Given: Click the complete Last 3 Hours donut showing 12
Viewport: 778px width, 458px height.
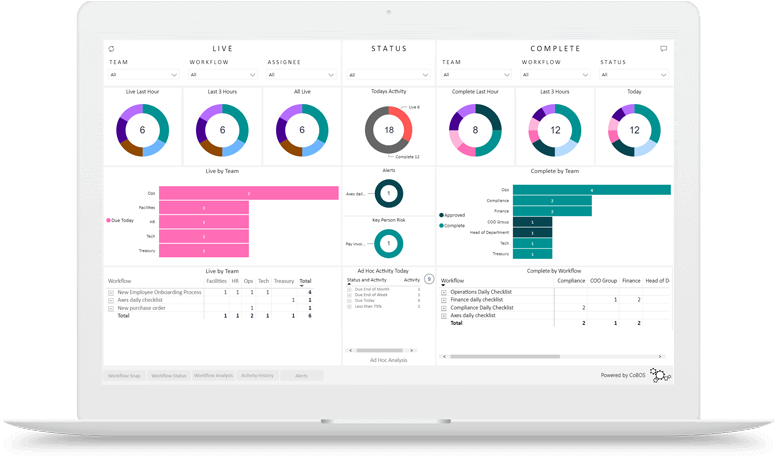Looking at the screenshot, I should pyautogui.click(x=555, y=130).
